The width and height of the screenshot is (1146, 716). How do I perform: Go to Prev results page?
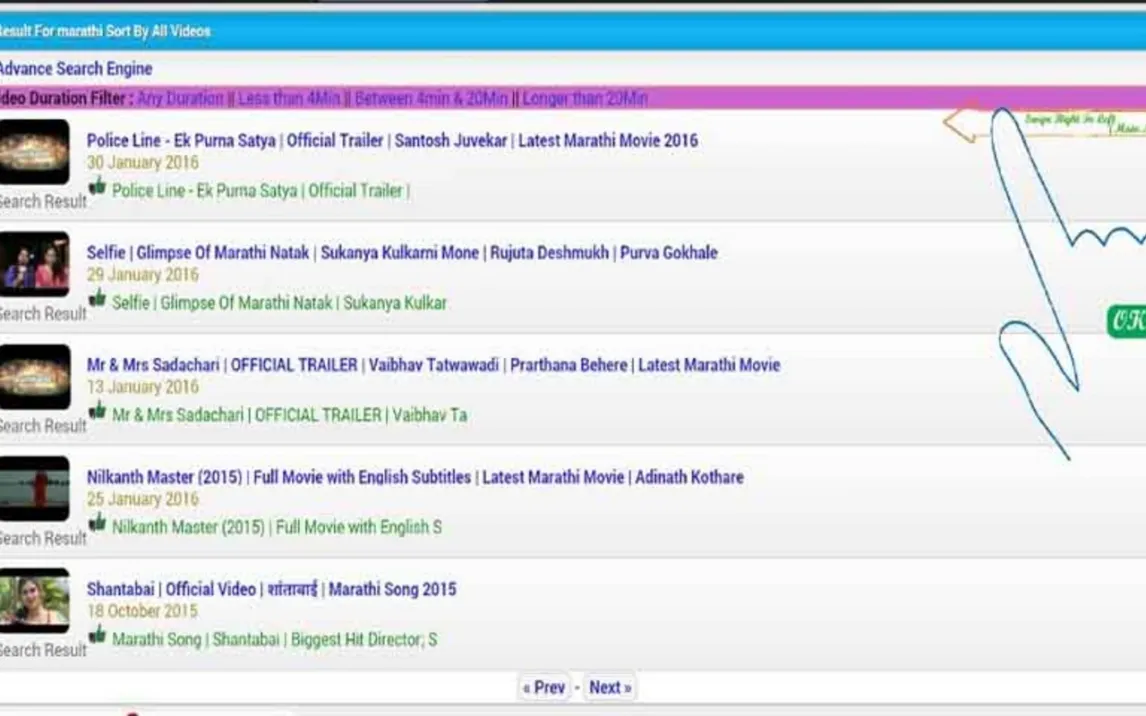[x=543, y=687]
